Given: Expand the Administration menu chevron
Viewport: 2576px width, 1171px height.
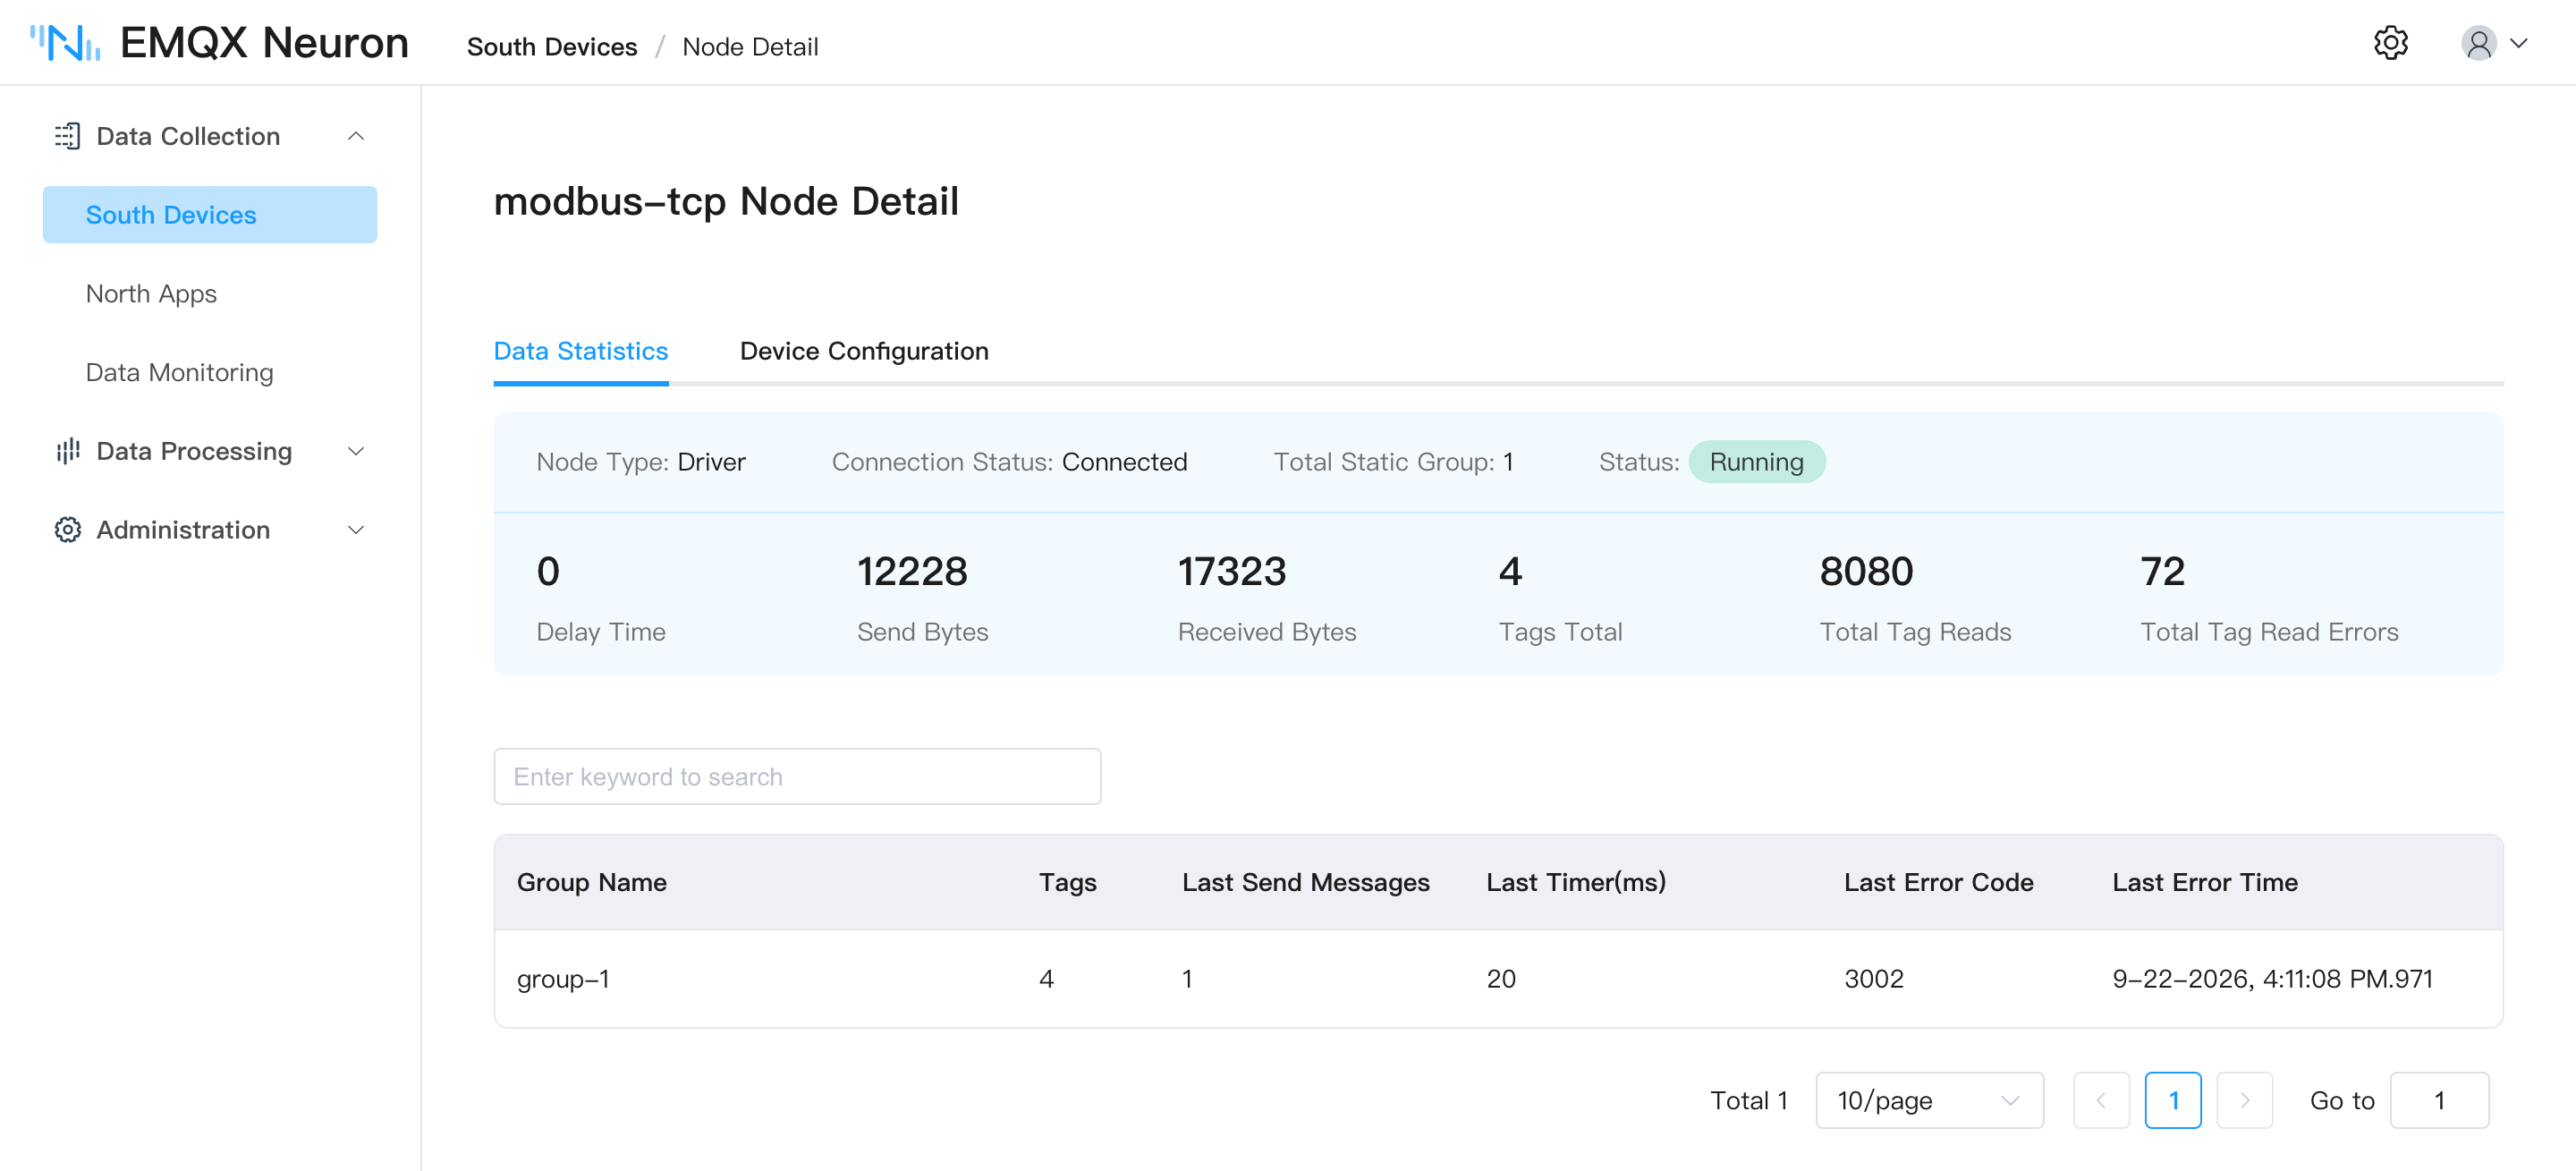Looking at the screenshot, I should 355,530.
